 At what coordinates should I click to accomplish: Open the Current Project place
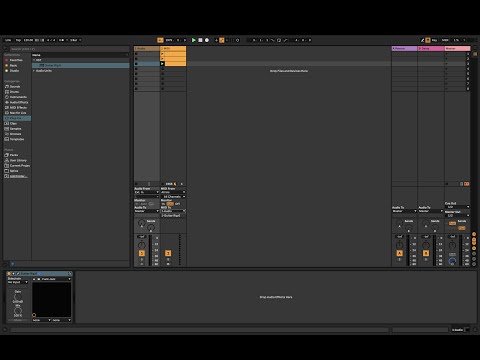pyautogui.click(x=20, y=166)
